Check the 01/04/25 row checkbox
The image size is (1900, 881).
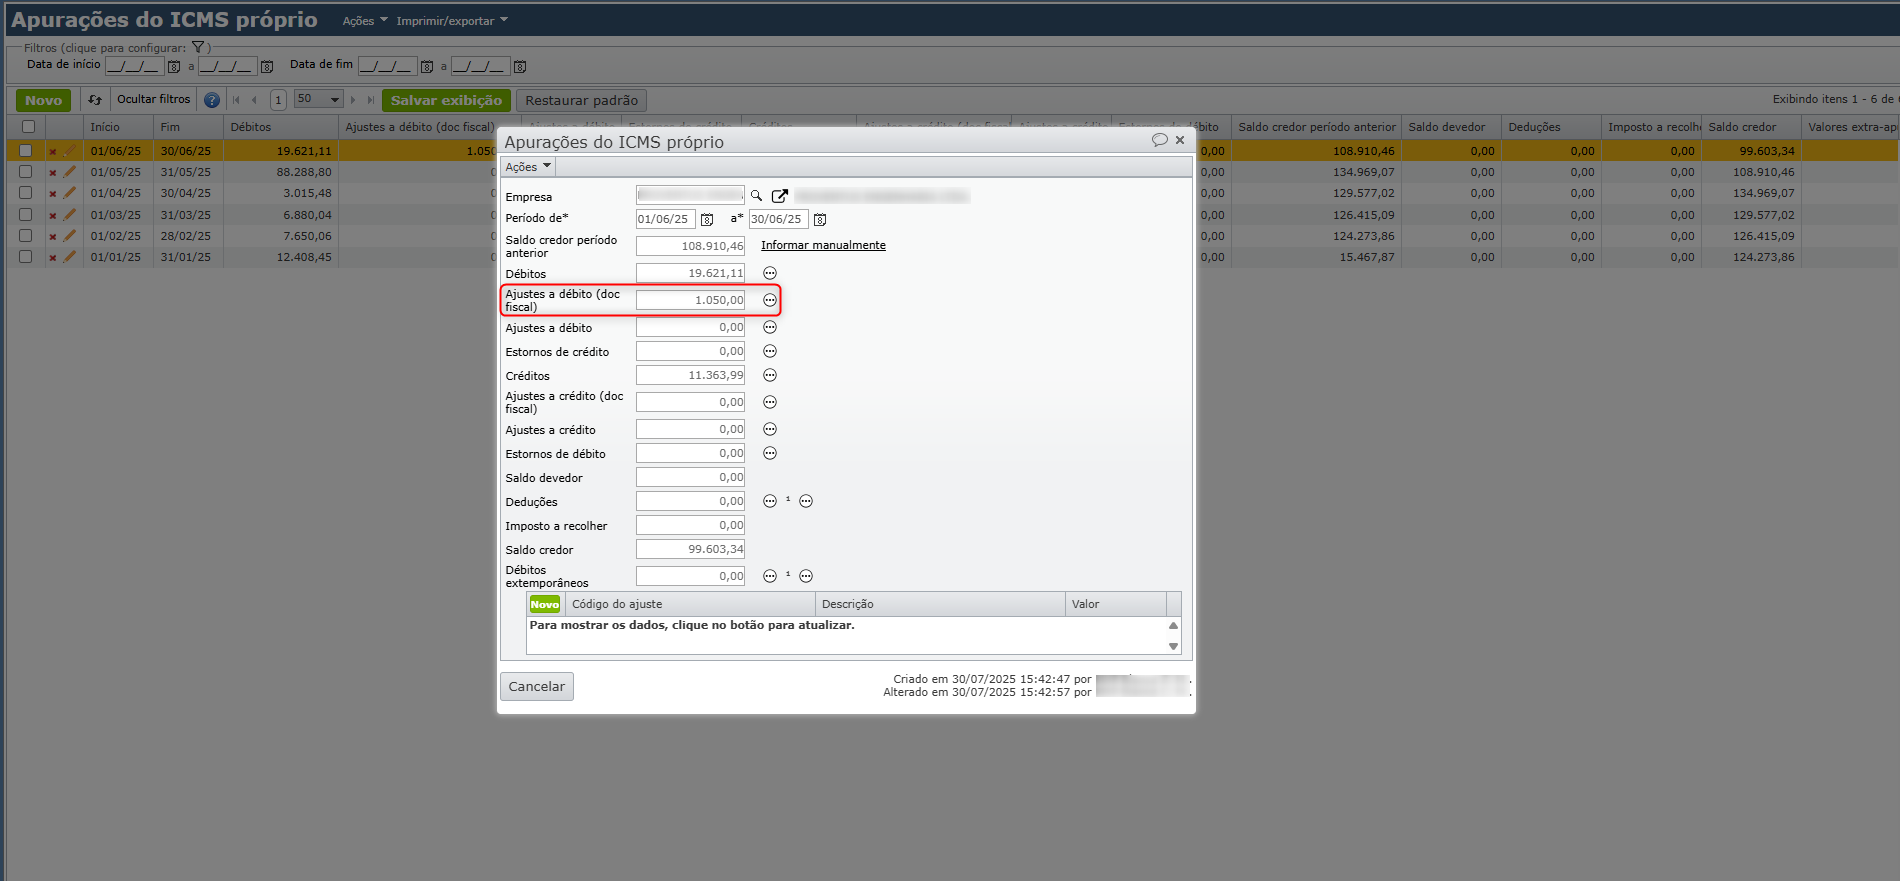(x=26, y=193)
